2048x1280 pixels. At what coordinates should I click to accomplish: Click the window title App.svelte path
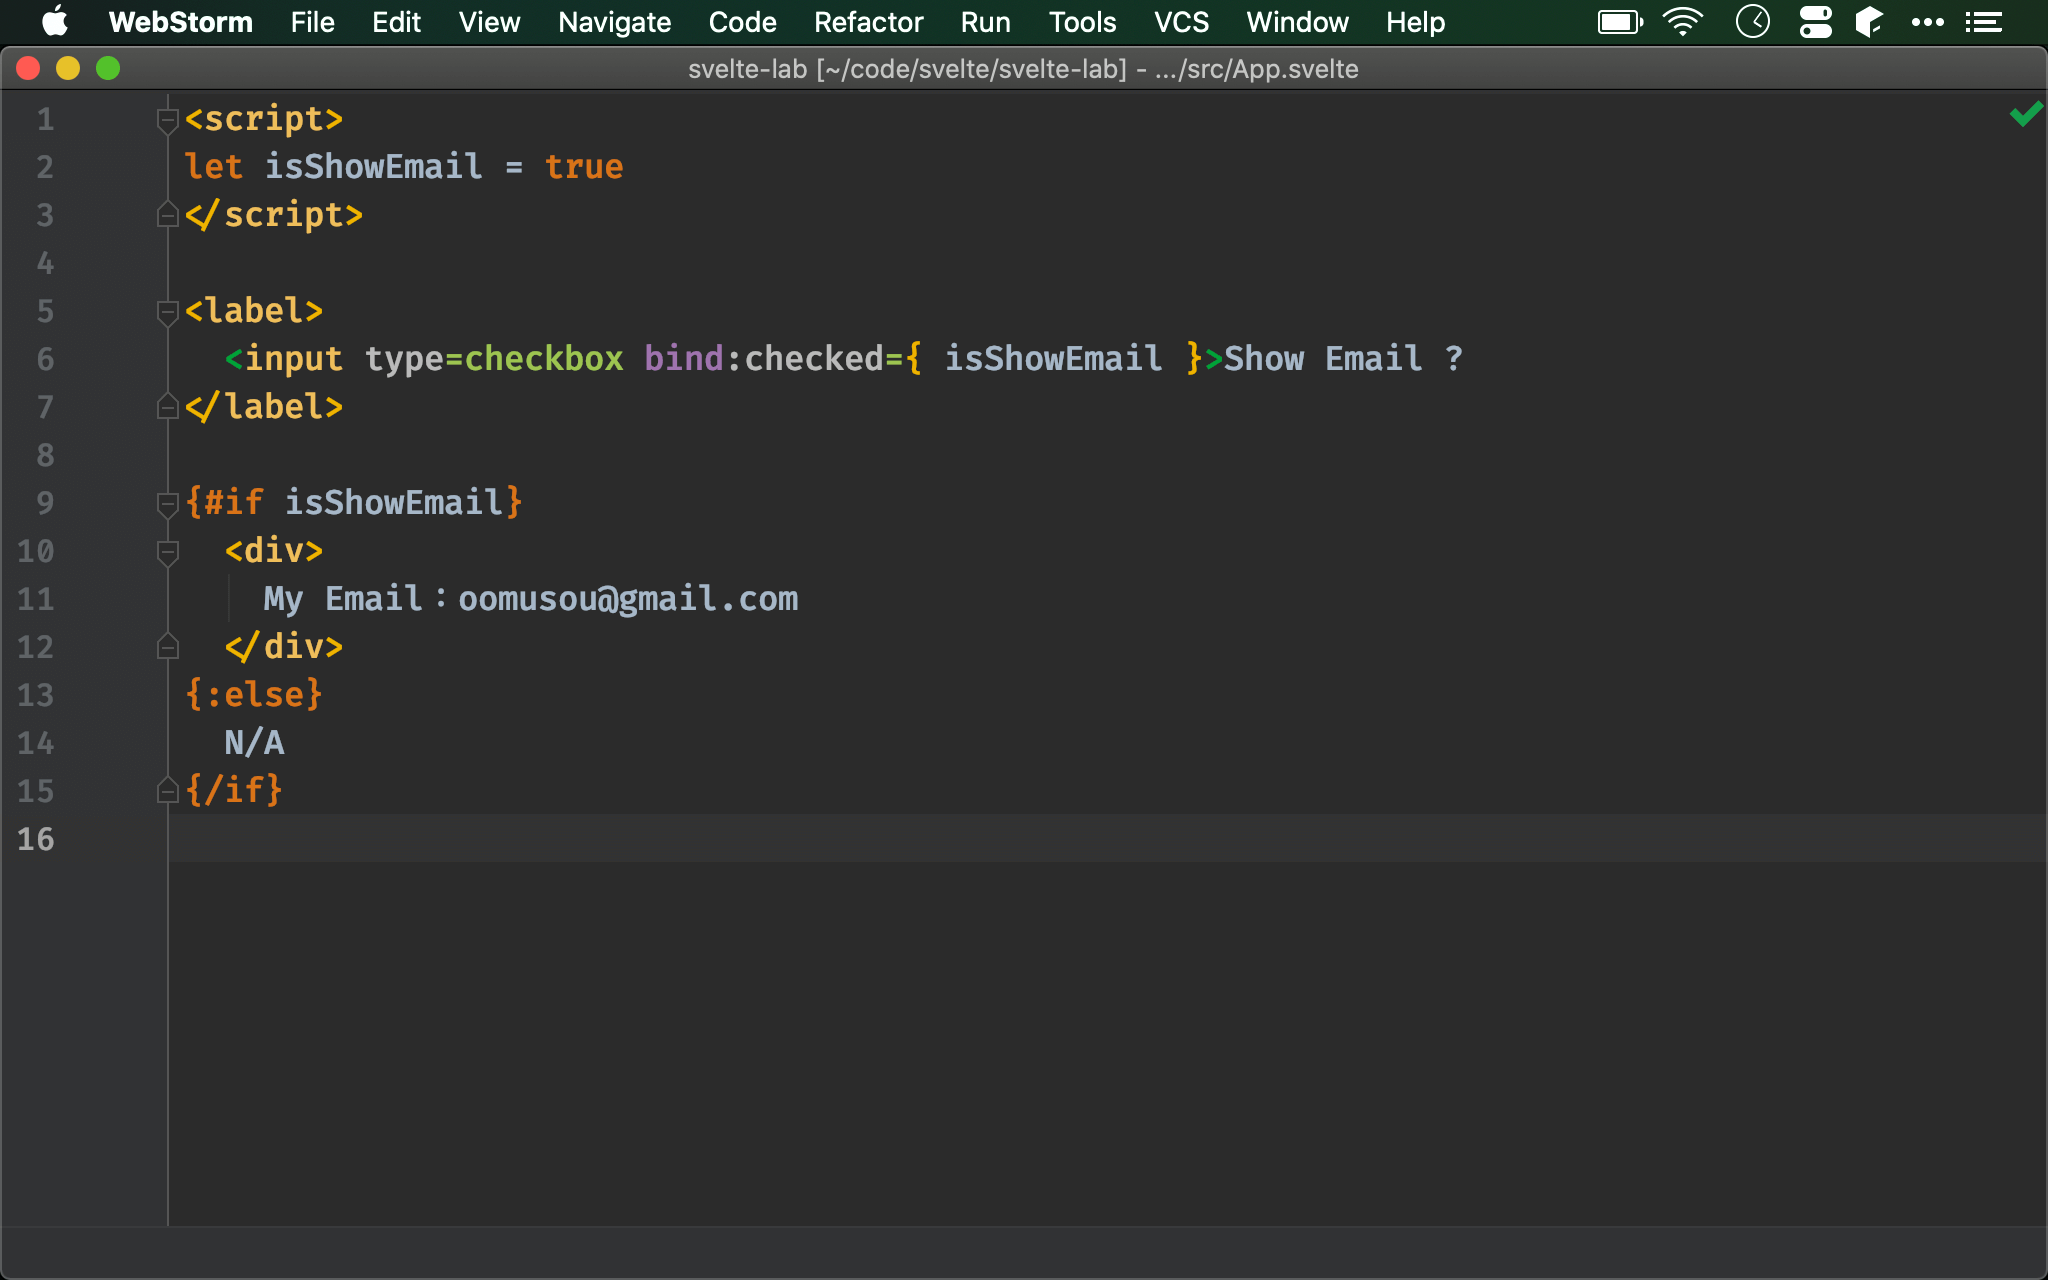(x=1257, y=69)
